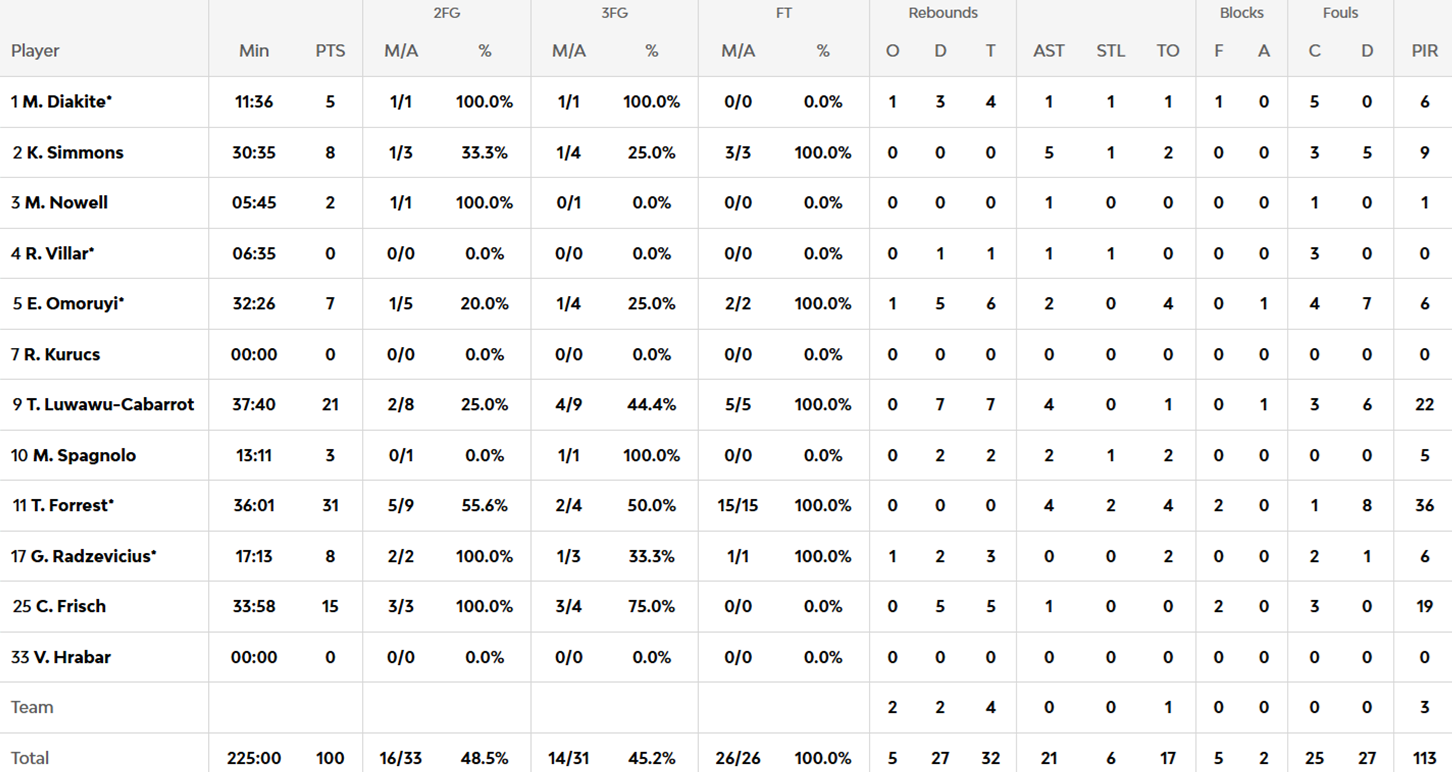Select T. Luwawu-Cabarrot in the player list
The image size is (1452, 772).
(x=110, y=405)
